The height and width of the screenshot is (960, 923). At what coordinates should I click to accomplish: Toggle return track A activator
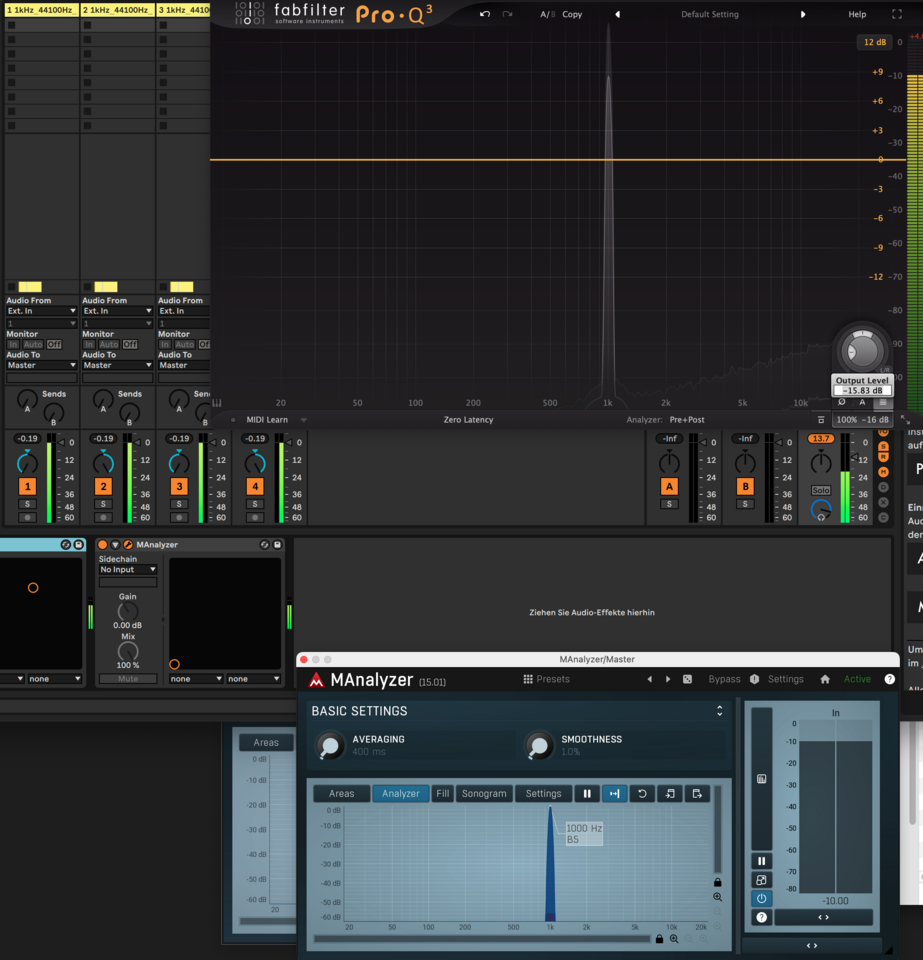(x=669, y=487)
